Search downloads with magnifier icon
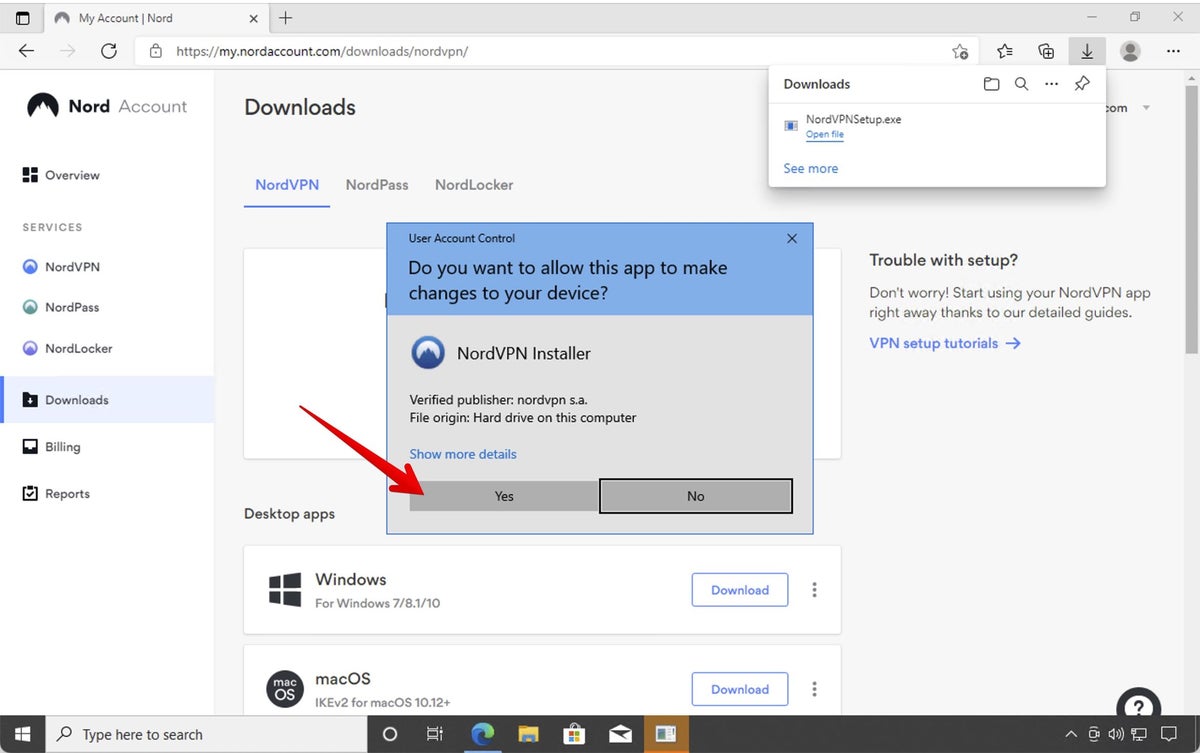 click(x=1021, y=84)
